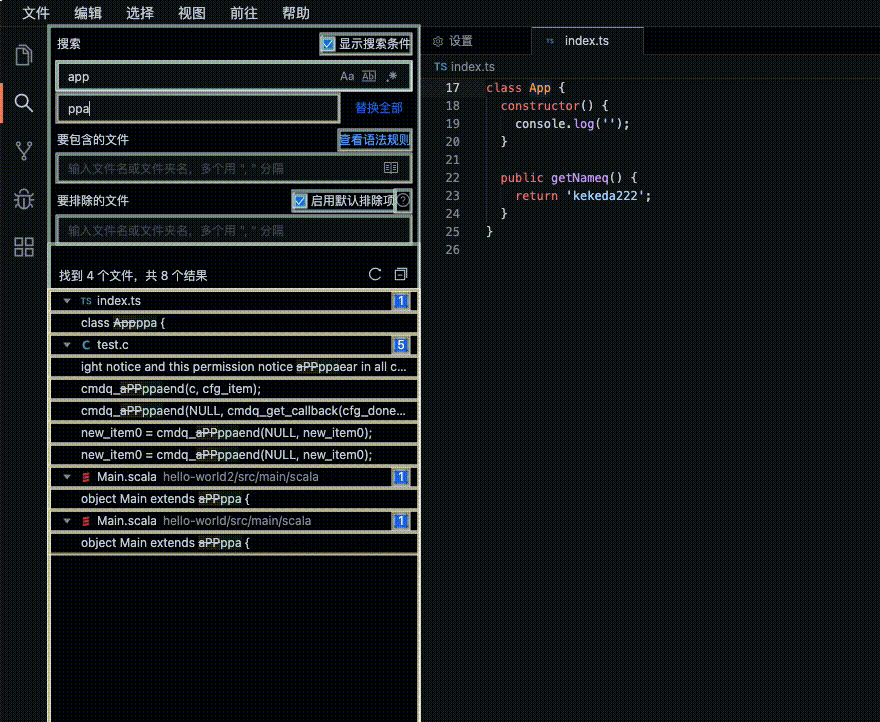880x722 pixels.
Task: Switch to the index.ts editor tab
Action: click(587, 41)
